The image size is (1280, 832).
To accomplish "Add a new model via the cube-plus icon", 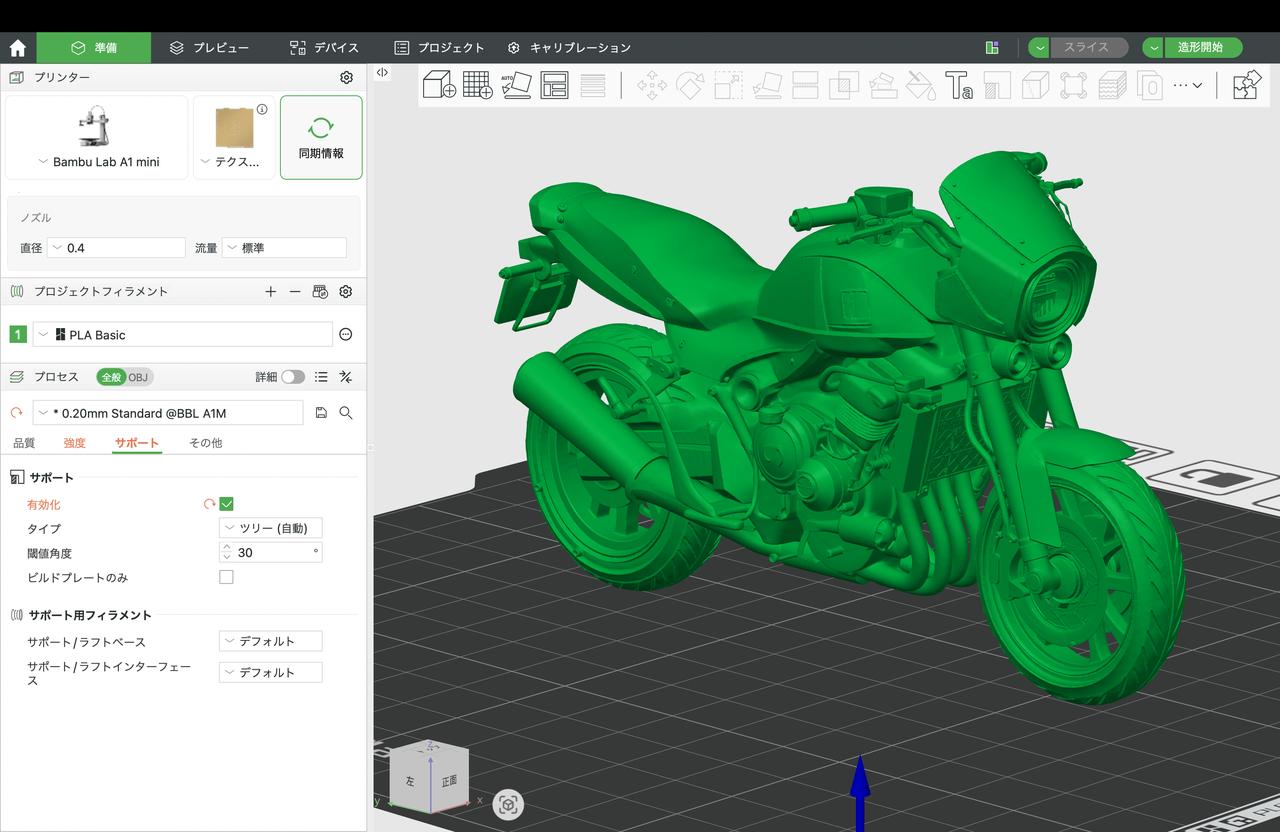I will [x=438, y=85].
